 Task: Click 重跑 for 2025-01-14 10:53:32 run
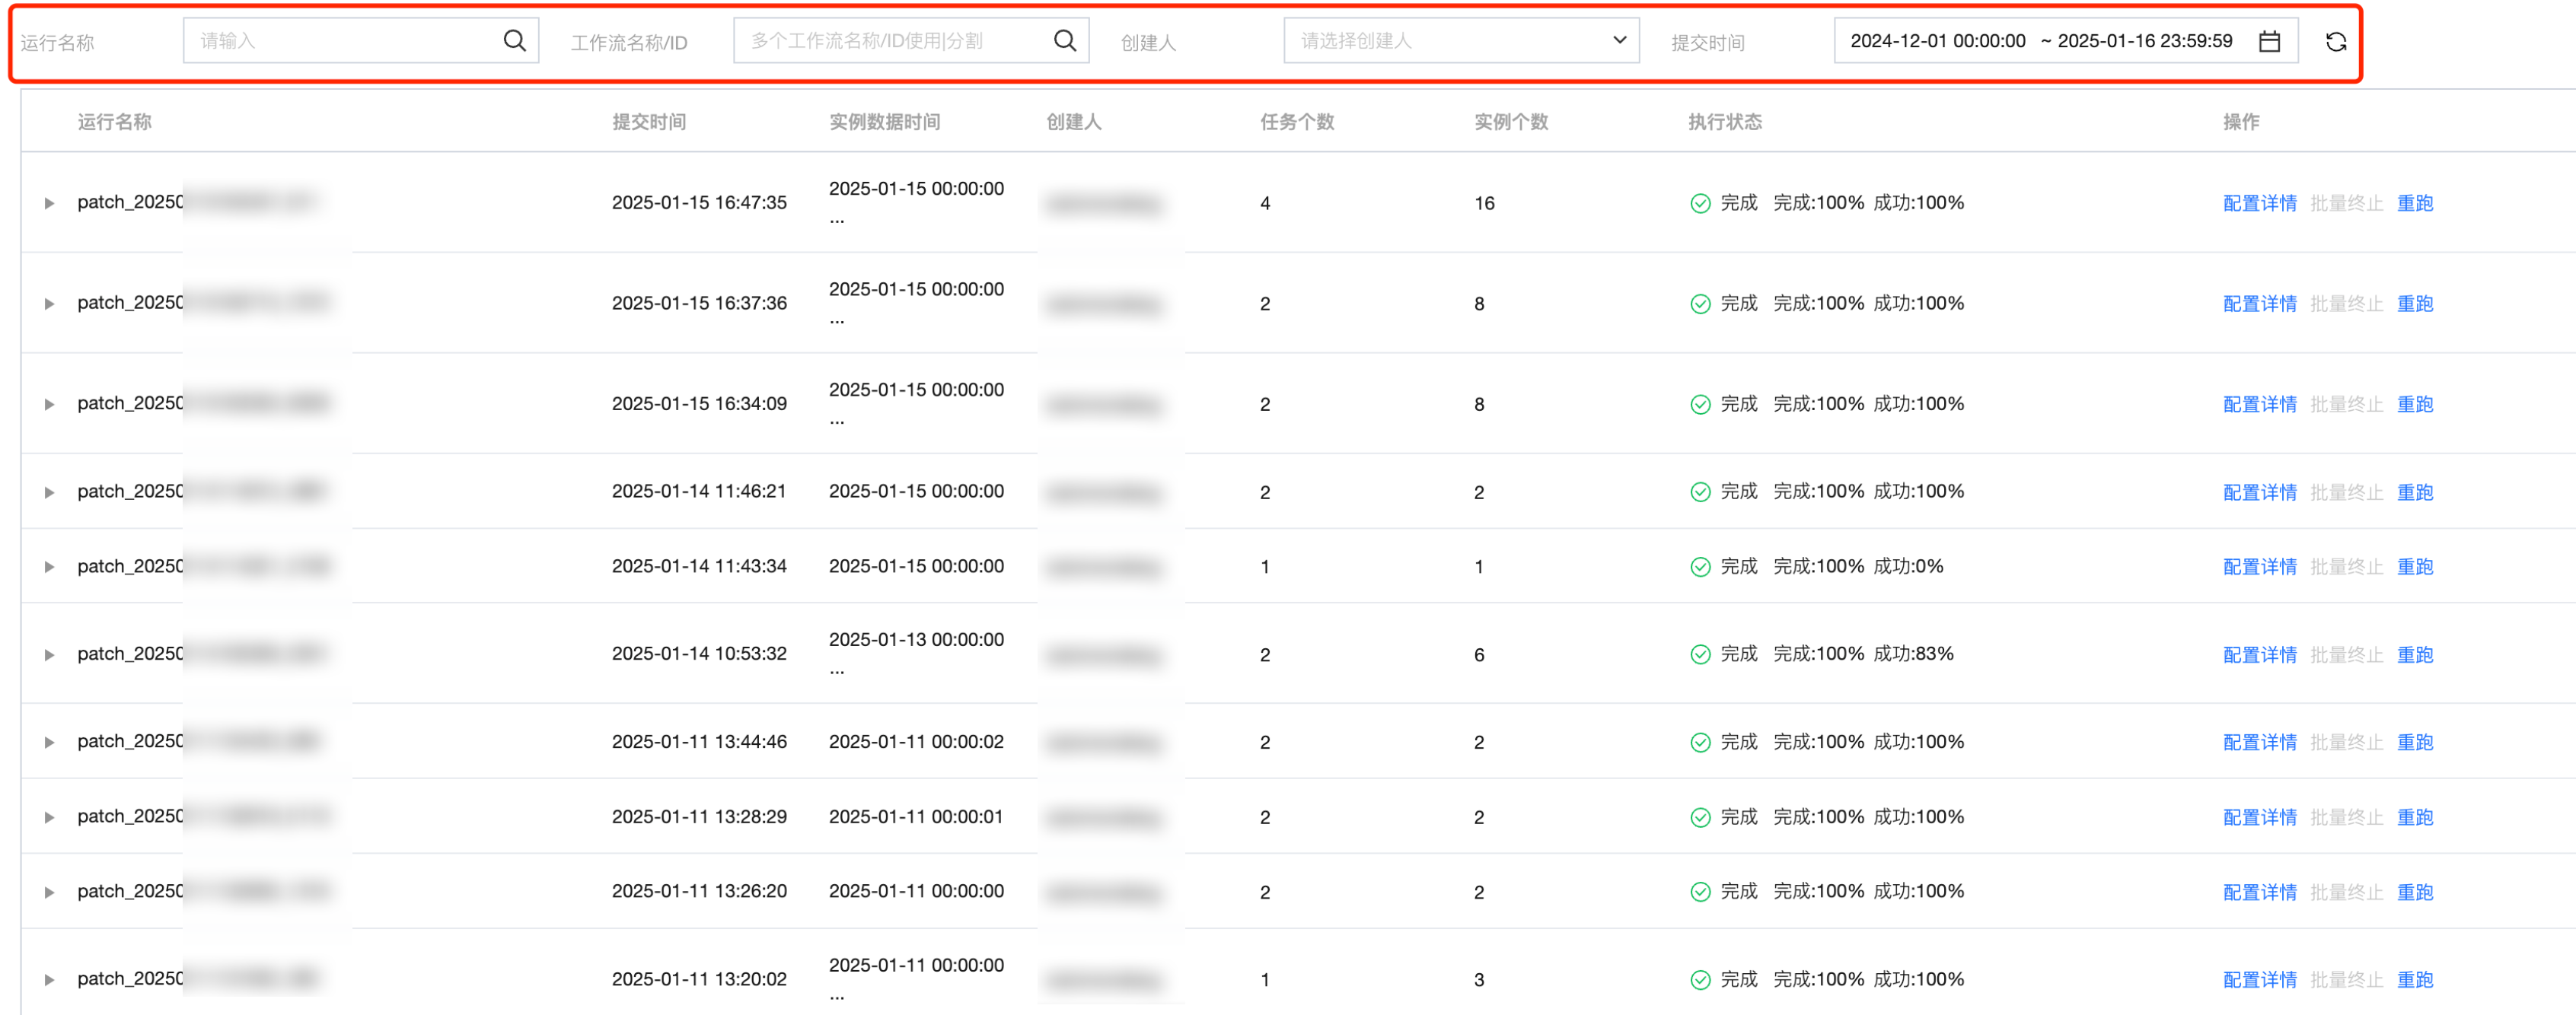[x=2414, y=655]
